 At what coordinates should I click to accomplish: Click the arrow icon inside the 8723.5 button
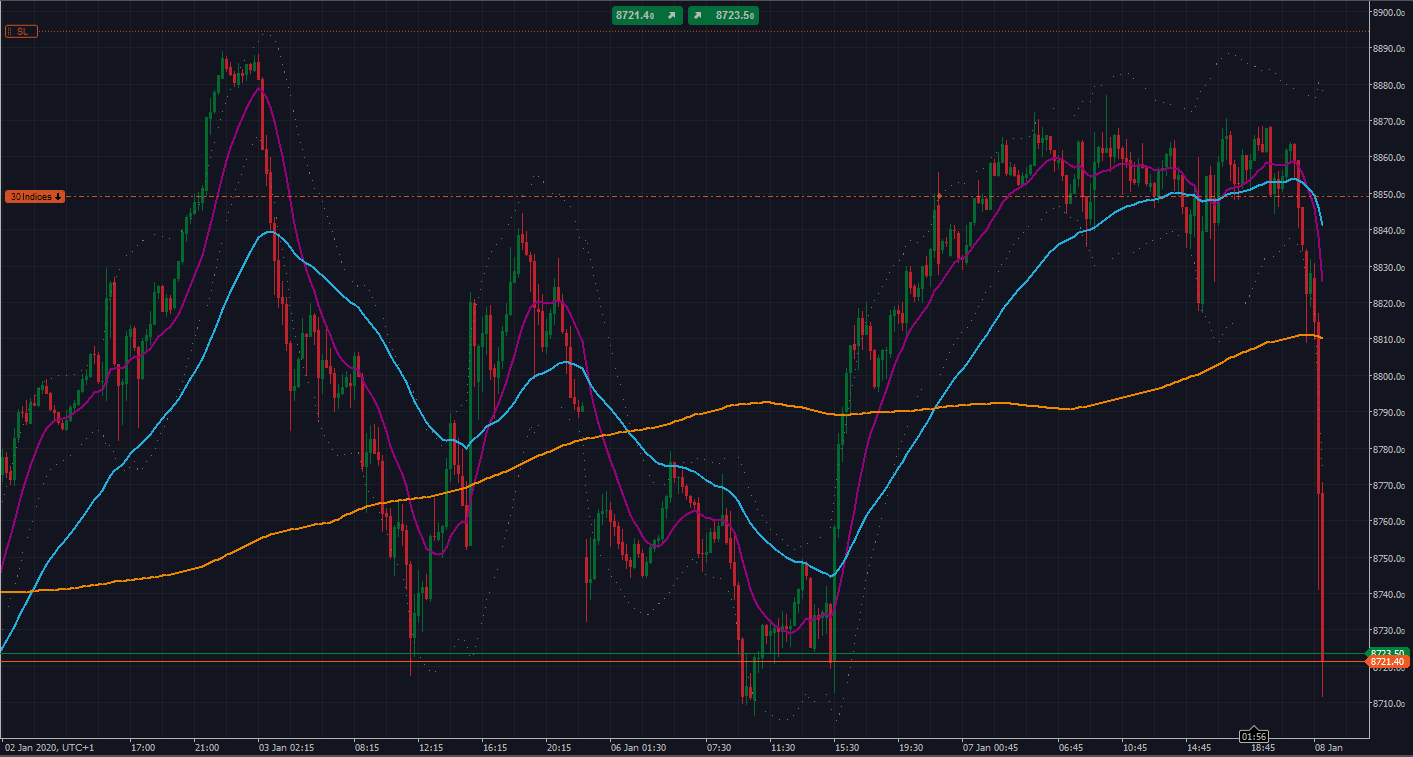(x=698, y=15)
